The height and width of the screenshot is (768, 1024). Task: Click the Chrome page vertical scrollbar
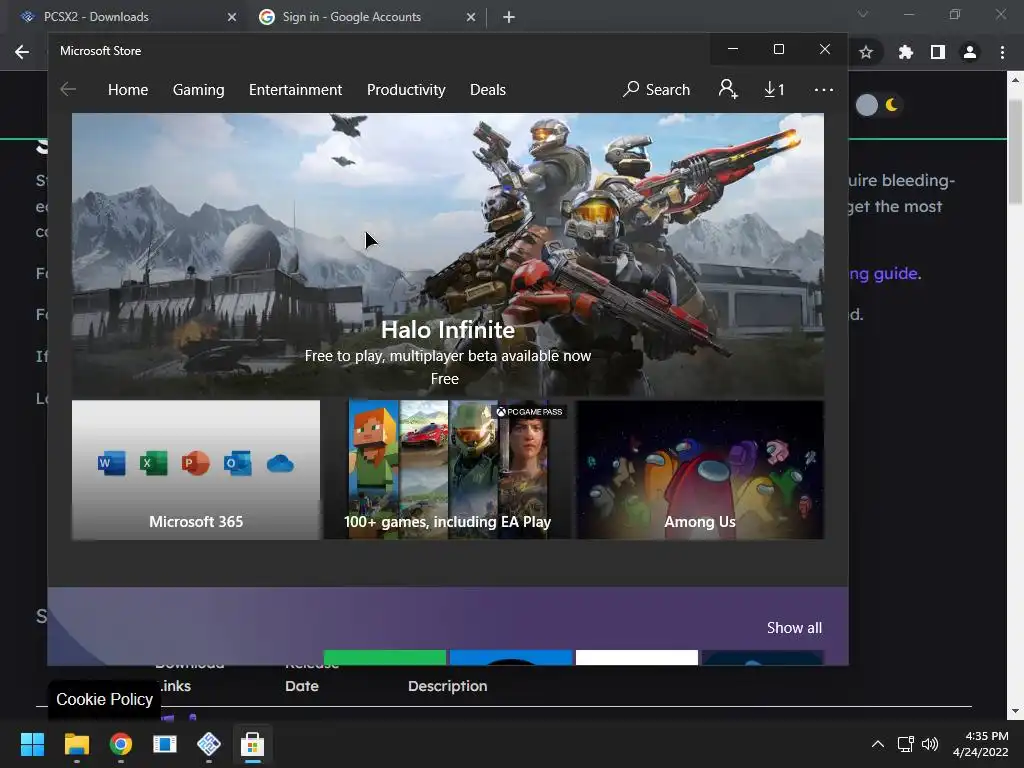coord(1015,152)
